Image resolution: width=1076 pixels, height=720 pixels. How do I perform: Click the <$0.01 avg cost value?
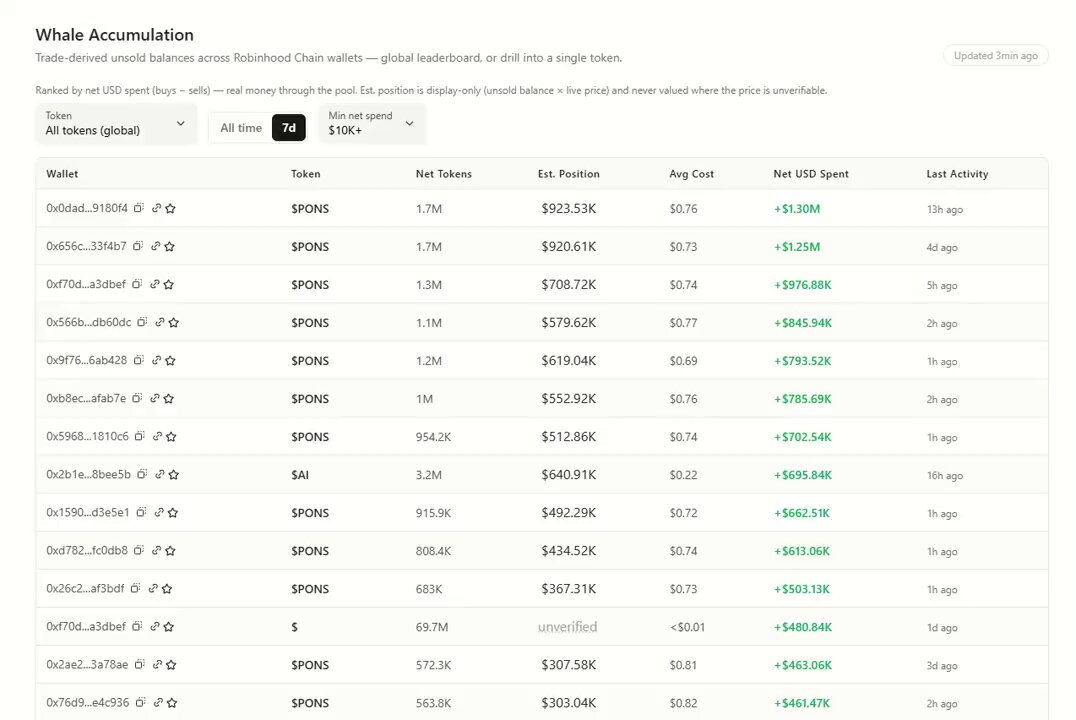point(687,627)
